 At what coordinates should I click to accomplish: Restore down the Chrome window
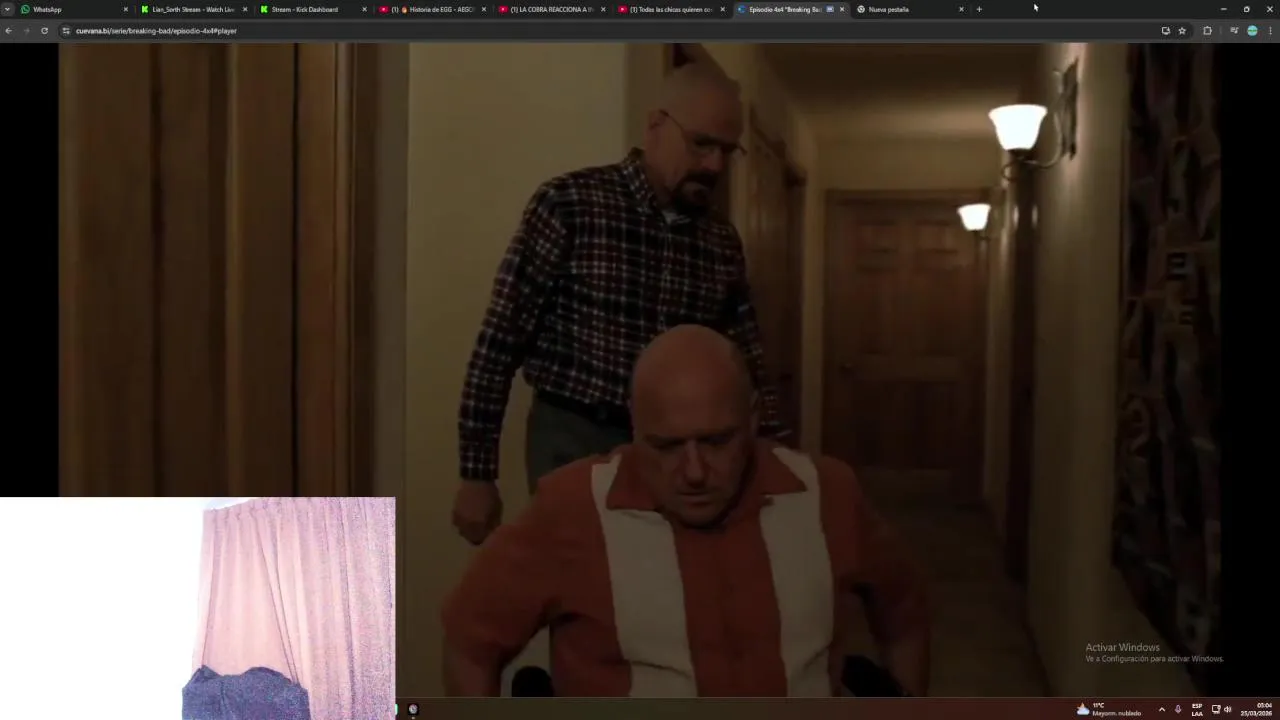(x=1246, y=9)
